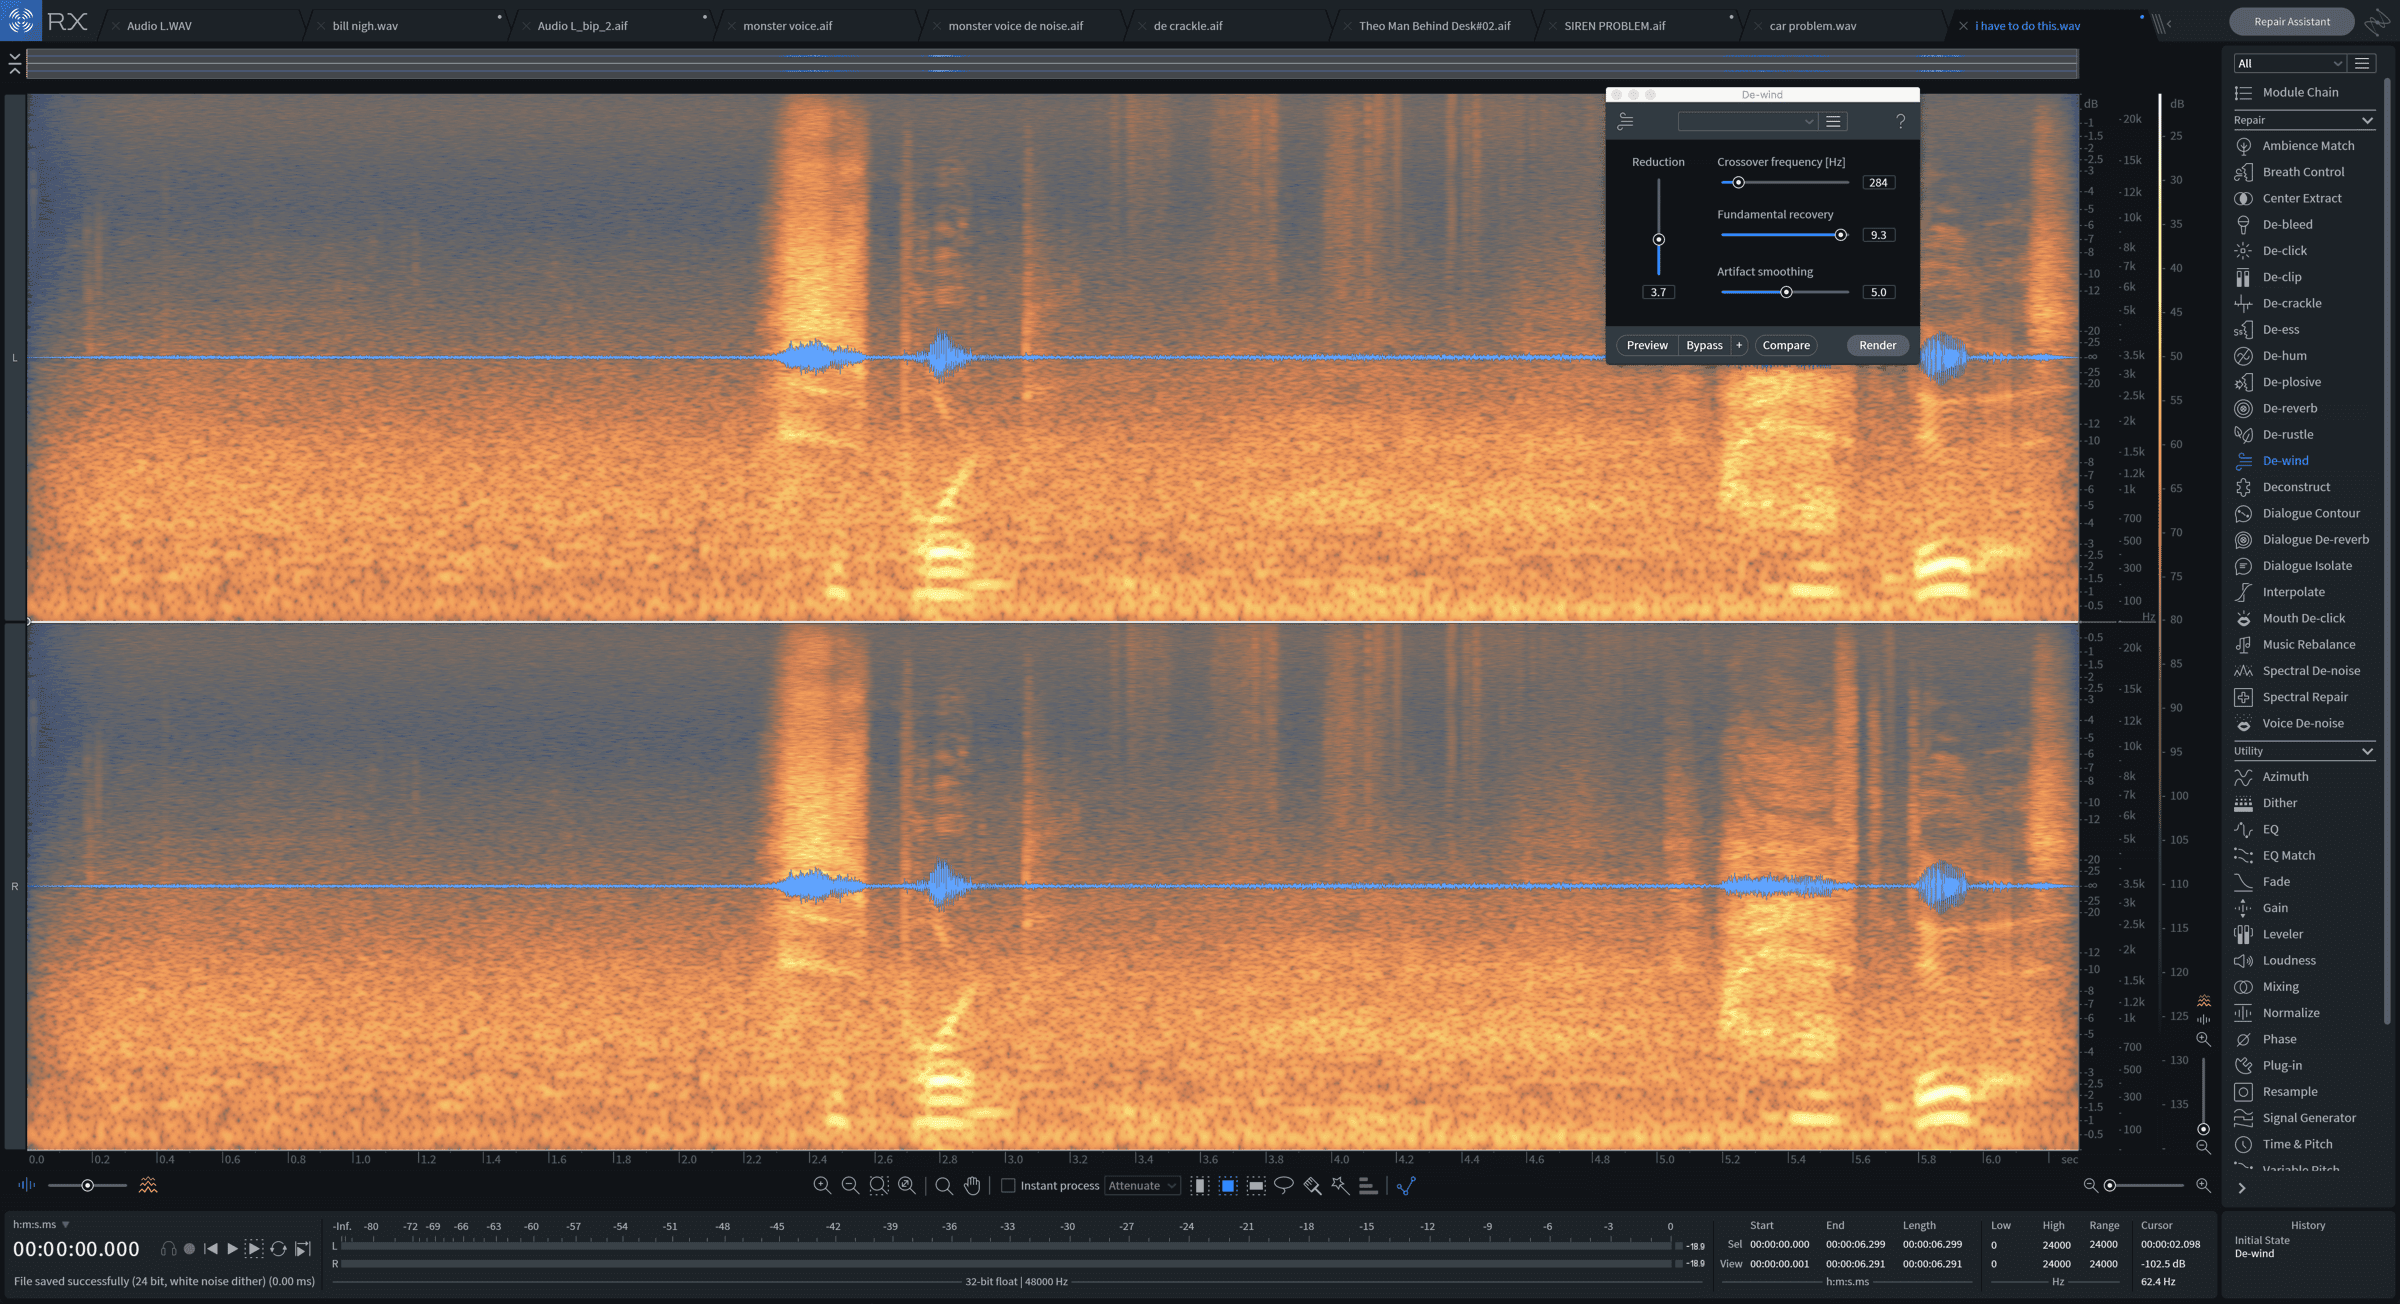Select the magic wand tool
The width and height of the screenshot is (2400, 1304).
1340,1186
